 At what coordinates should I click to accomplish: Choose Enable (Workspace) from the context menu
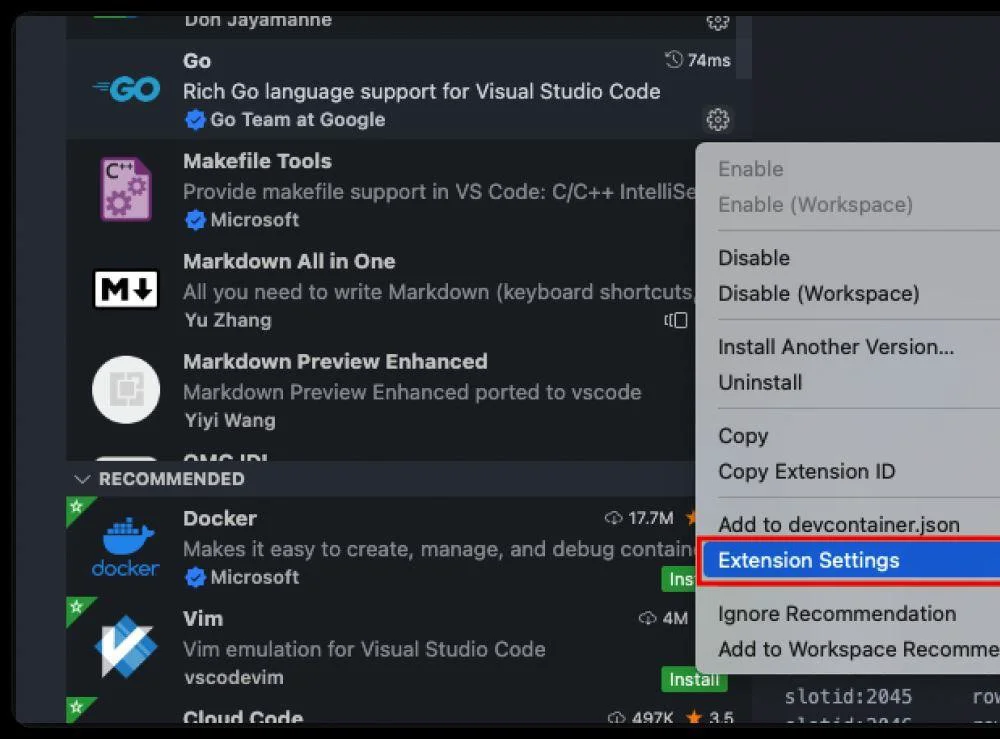point(815,205)
